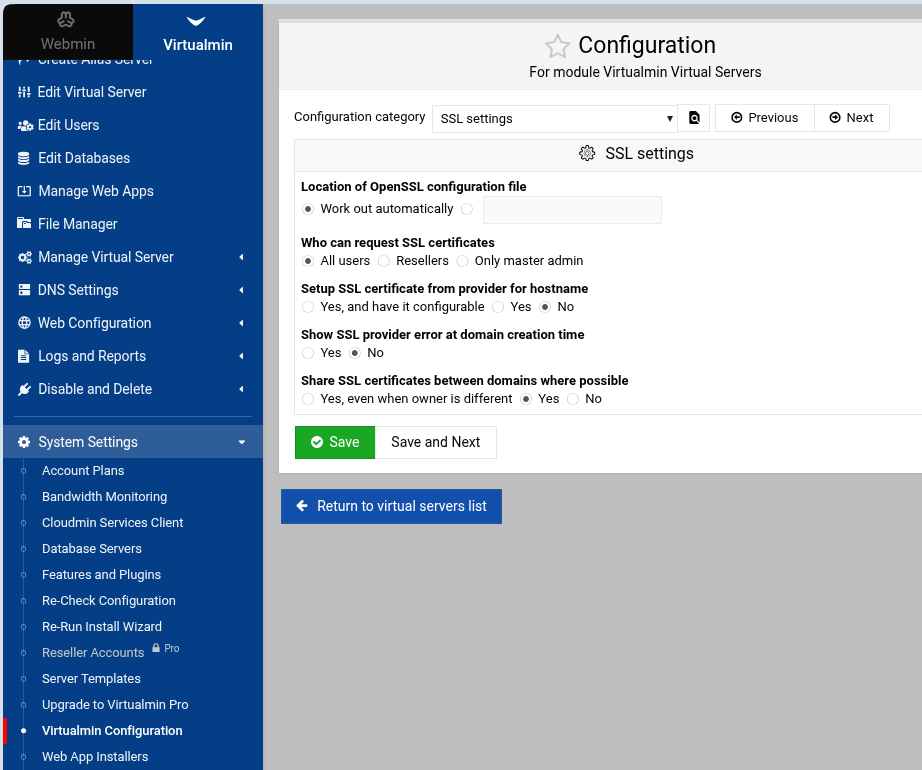Click the search icon next to category dropdown
922x770 pixels.
point(693,118)
